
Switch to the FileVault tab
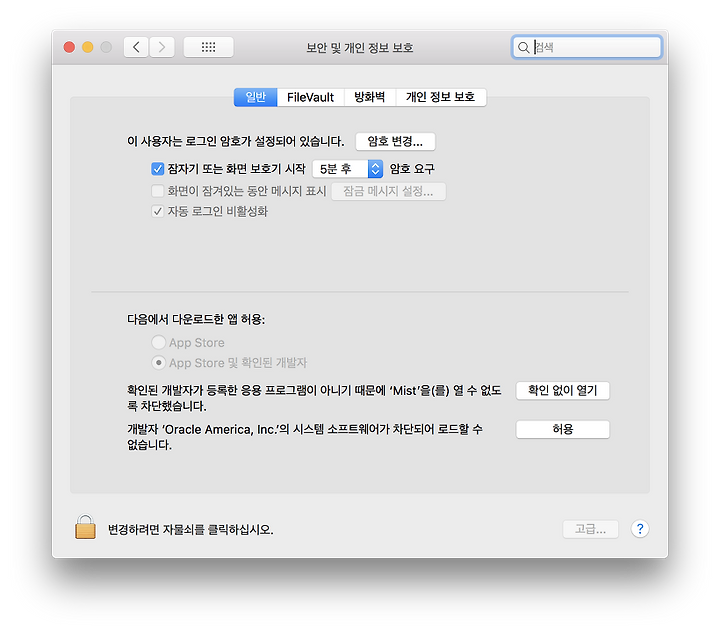310,97
